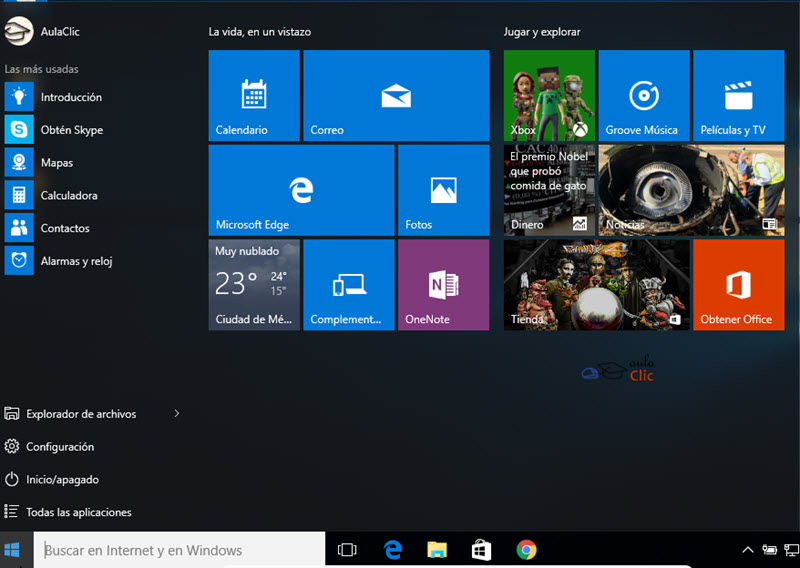
Task: Open Task View in the taskbar
Action: pos(347,550)
